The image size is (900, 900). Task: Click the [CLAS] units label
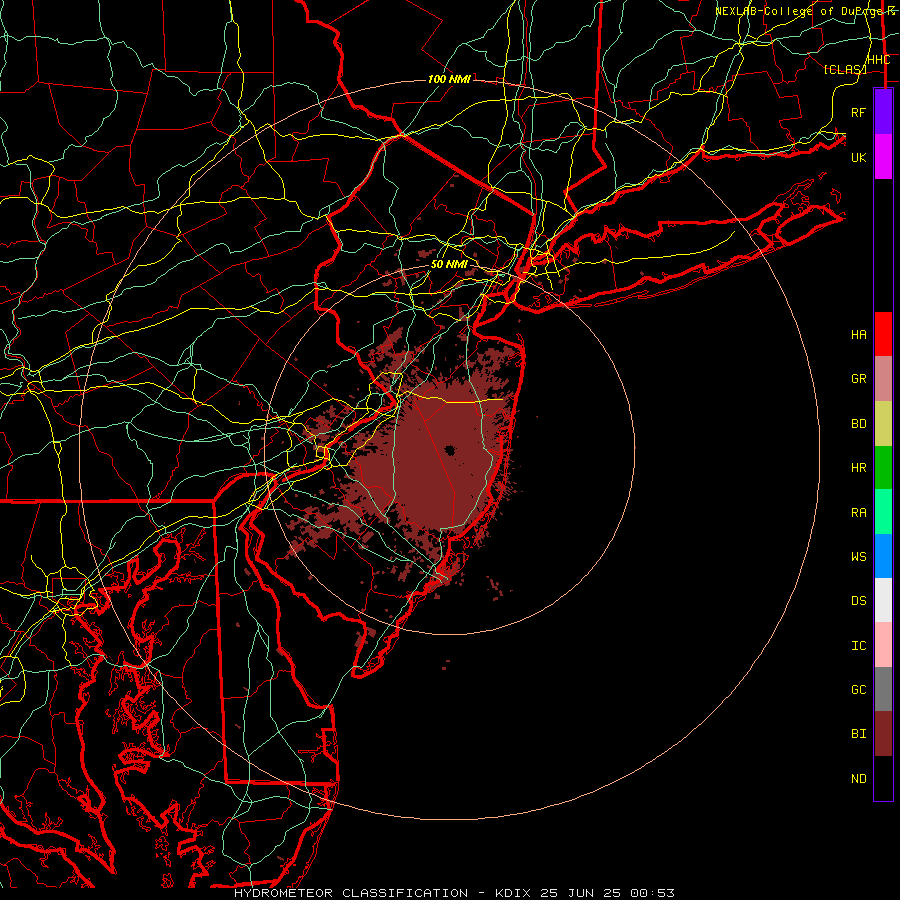coord(845,69)
